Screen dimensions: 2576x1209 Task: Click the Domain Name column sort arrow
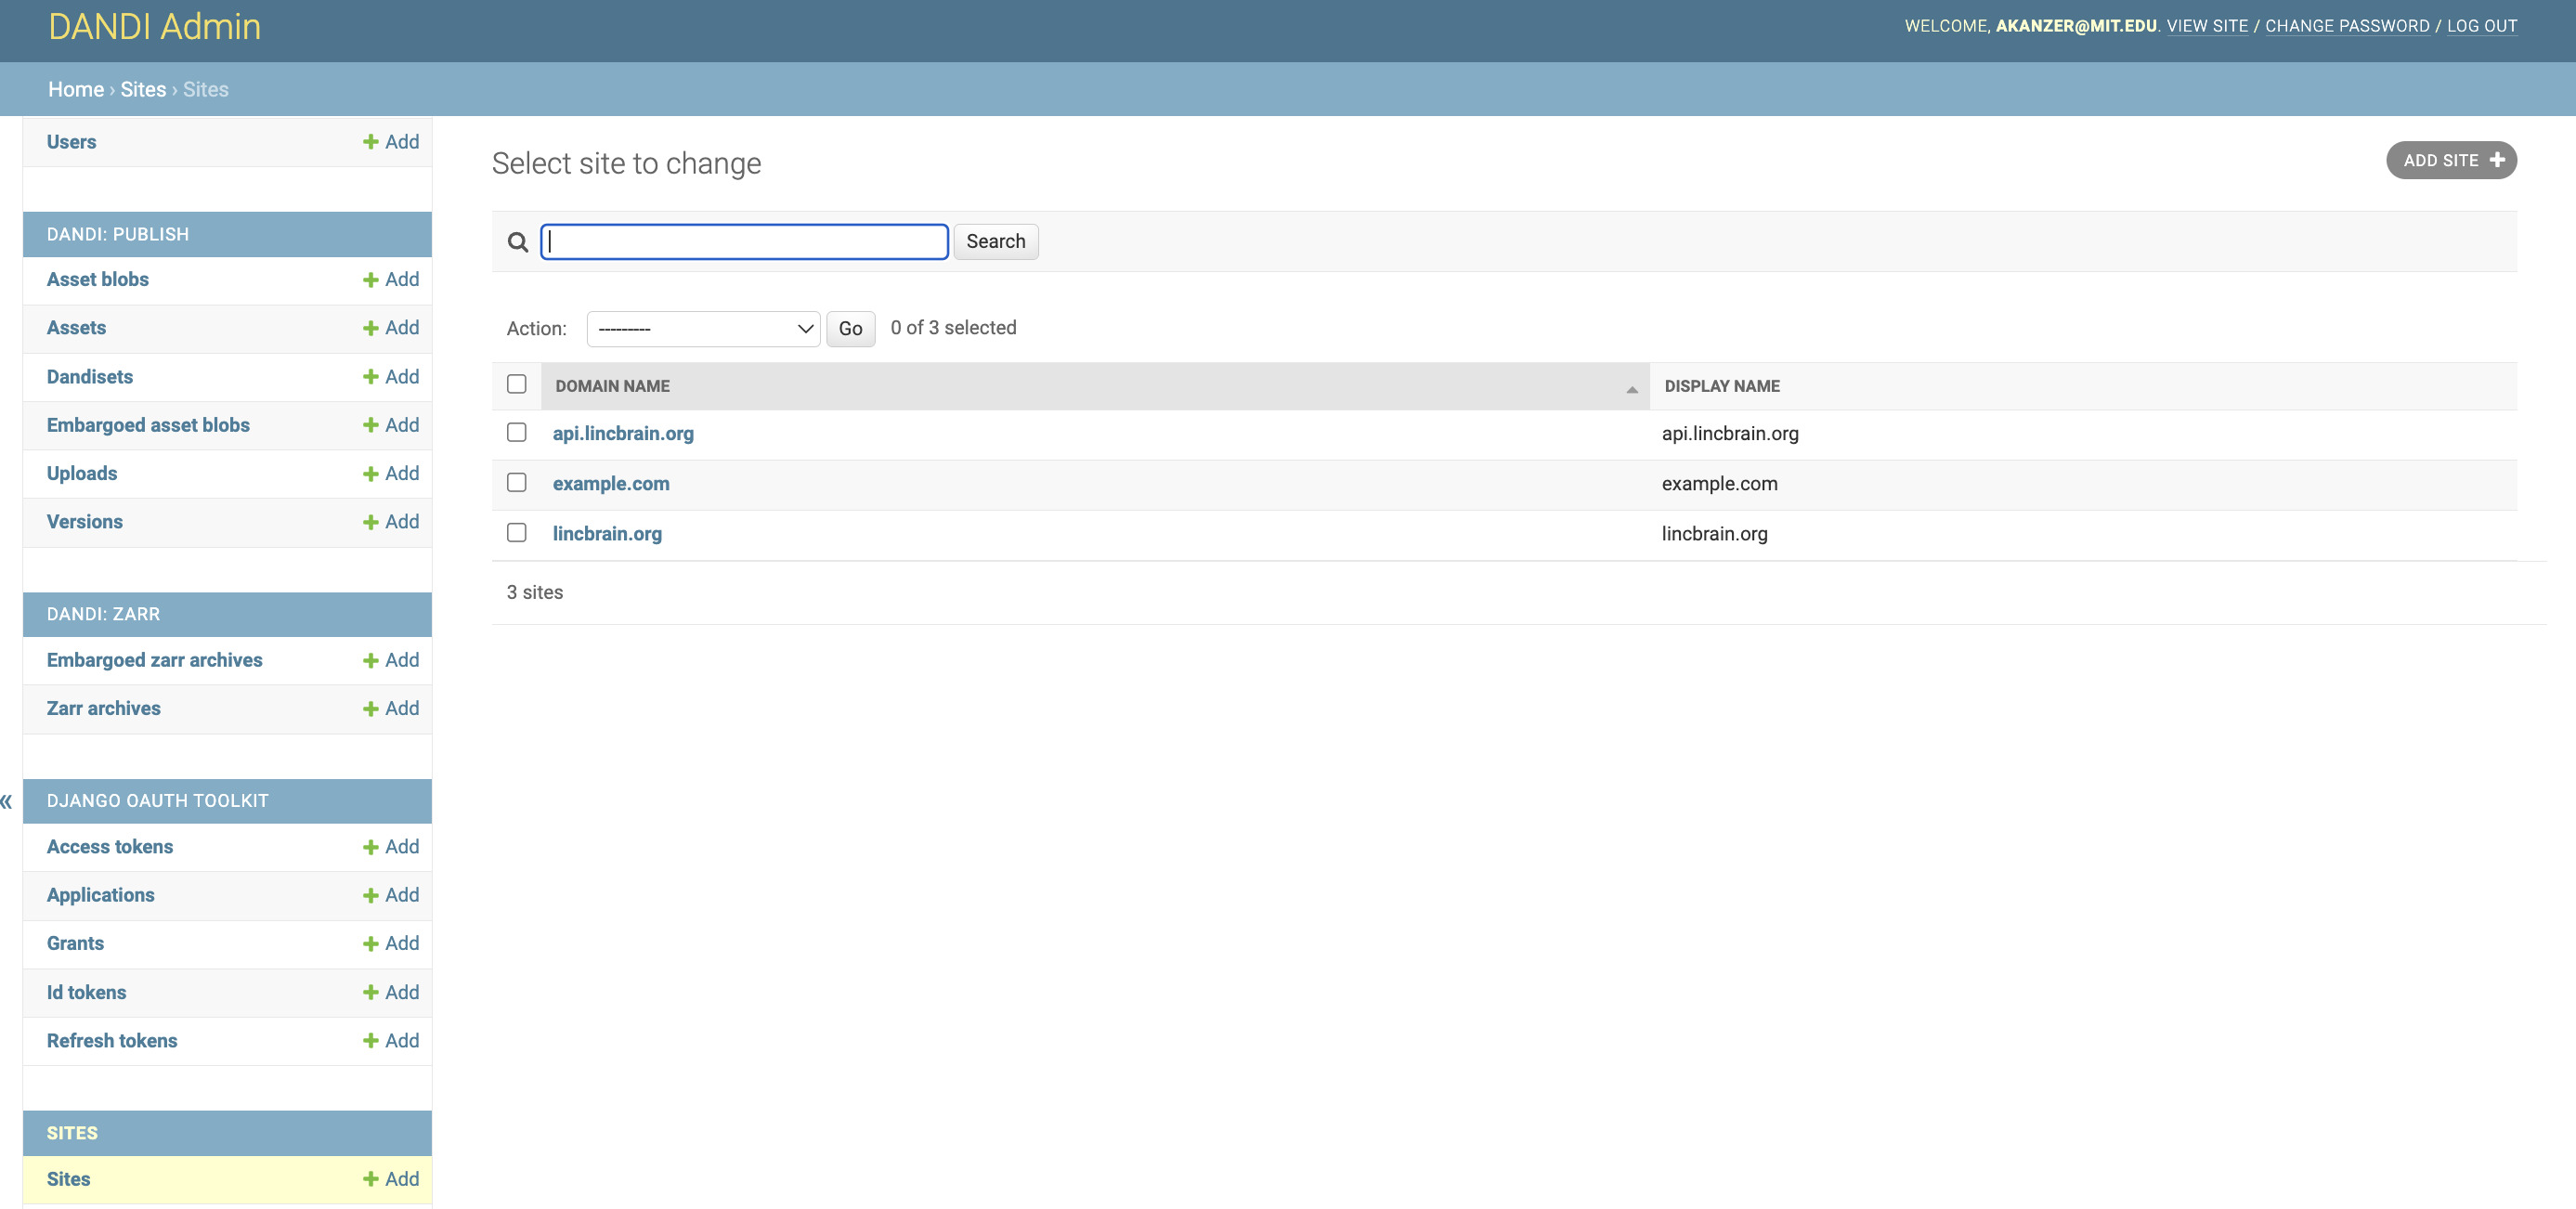click(x=1630, y=386)
